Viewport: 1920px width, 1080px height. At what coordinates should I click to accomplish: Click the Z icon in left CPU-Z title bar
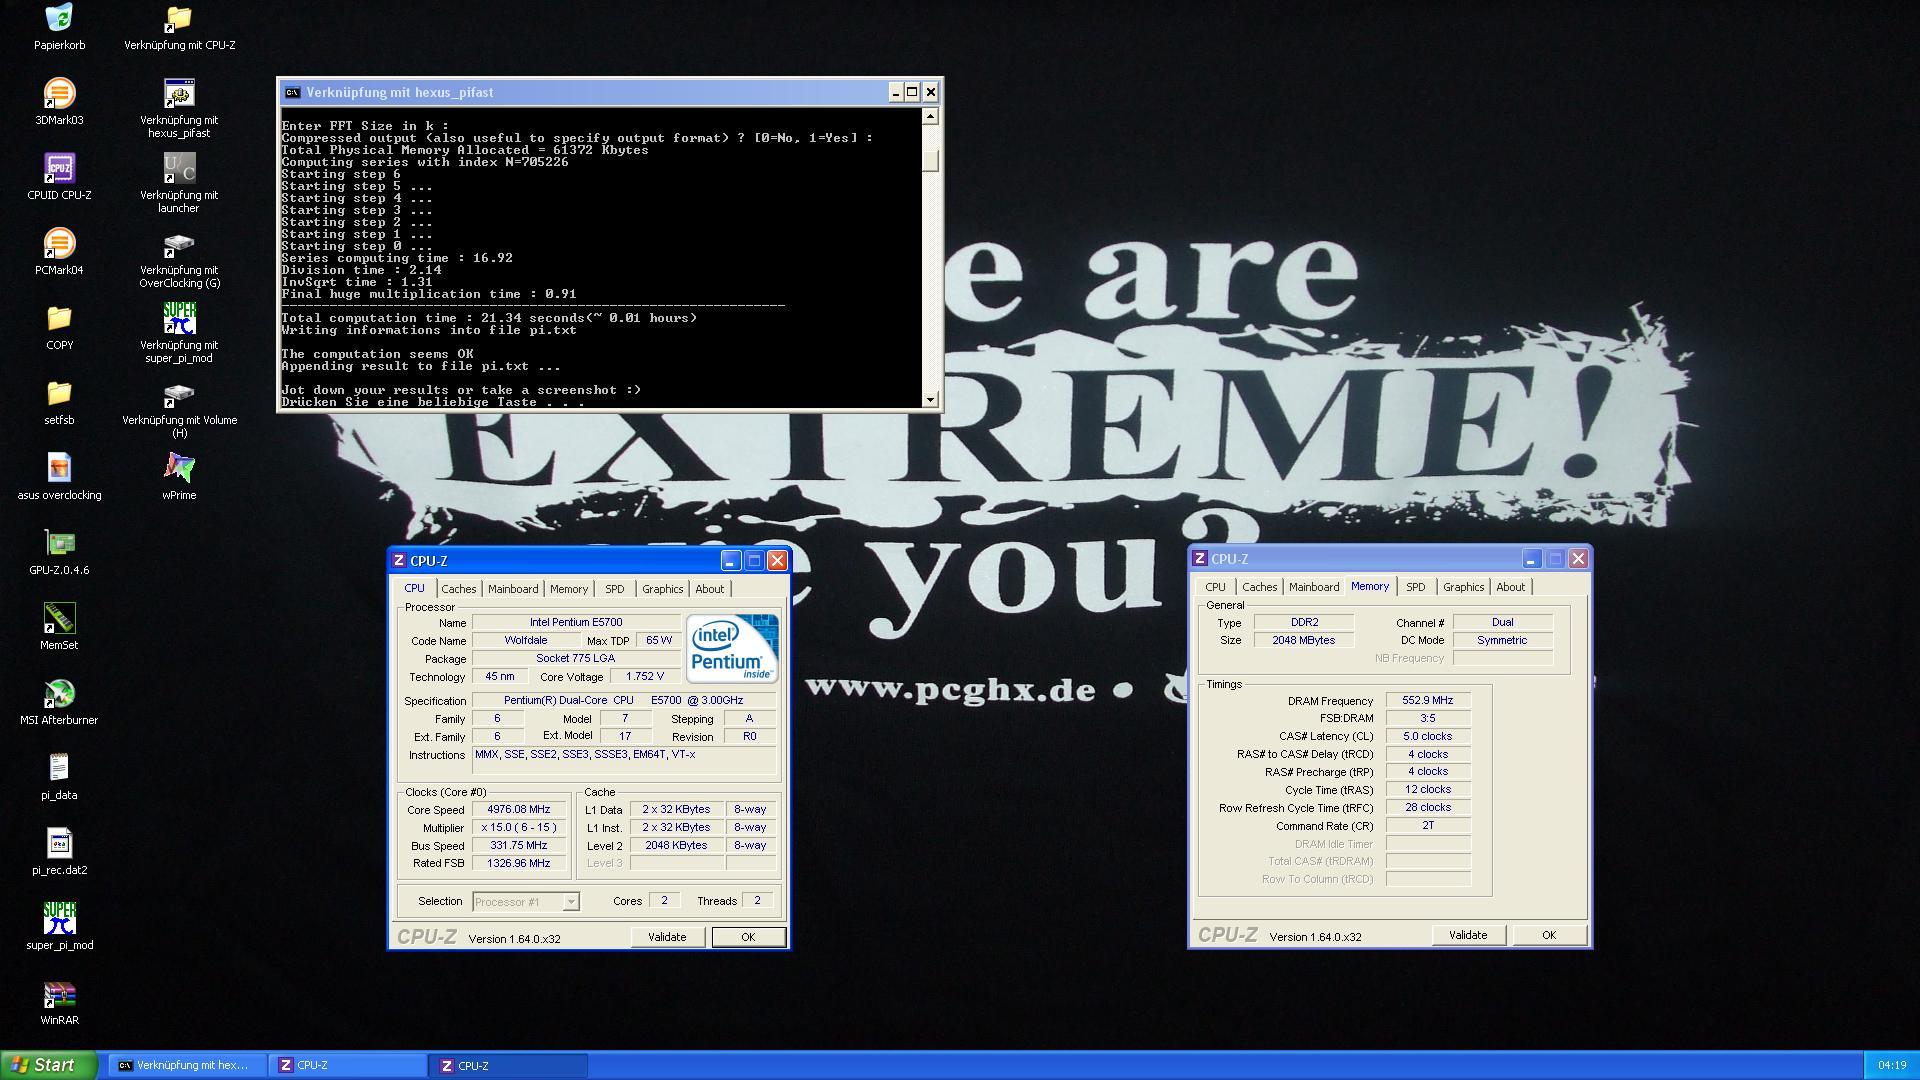tap(399, 561)
